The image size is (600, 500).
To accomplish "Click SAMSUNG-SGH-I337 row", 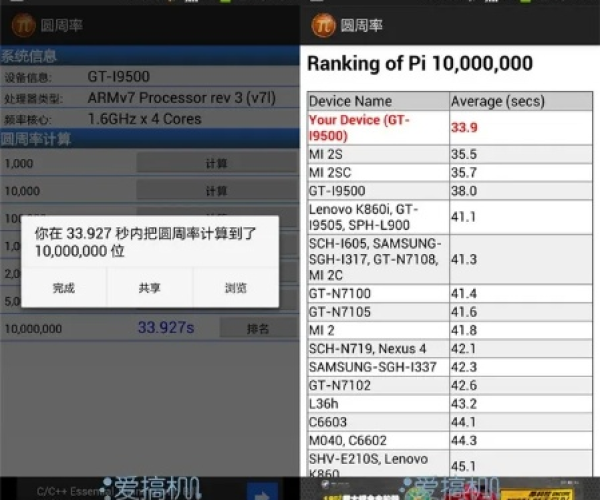I will pos(450,367).
